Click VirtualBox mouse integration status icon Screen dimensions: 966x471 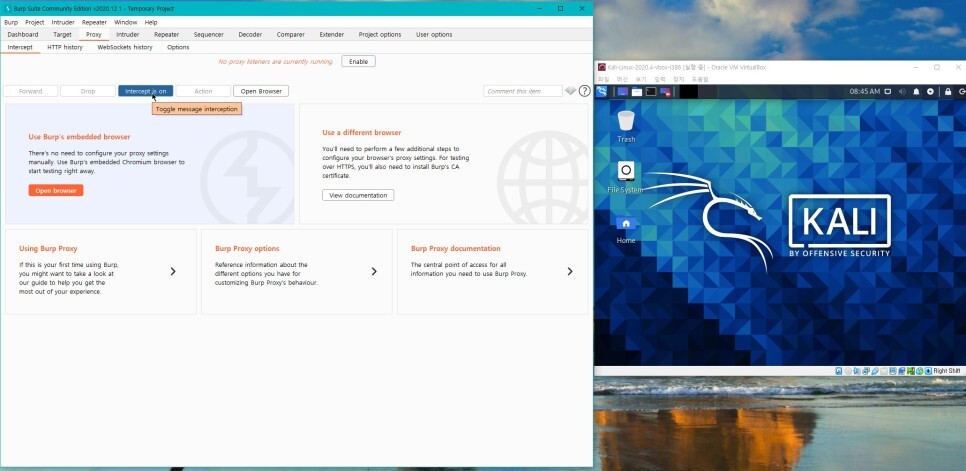(x=920, y=371)
